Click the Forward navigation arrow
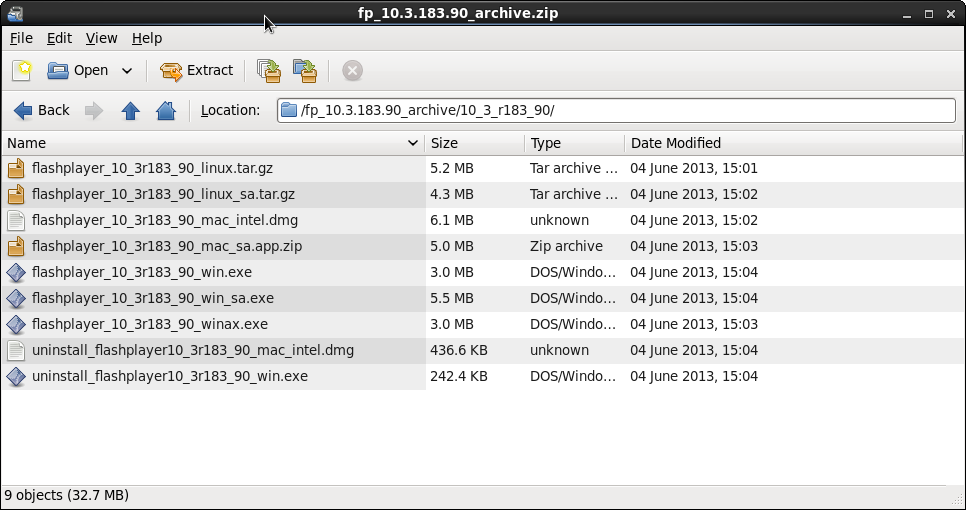The height and width of the screenshot is (510, 966). point(94,110)
